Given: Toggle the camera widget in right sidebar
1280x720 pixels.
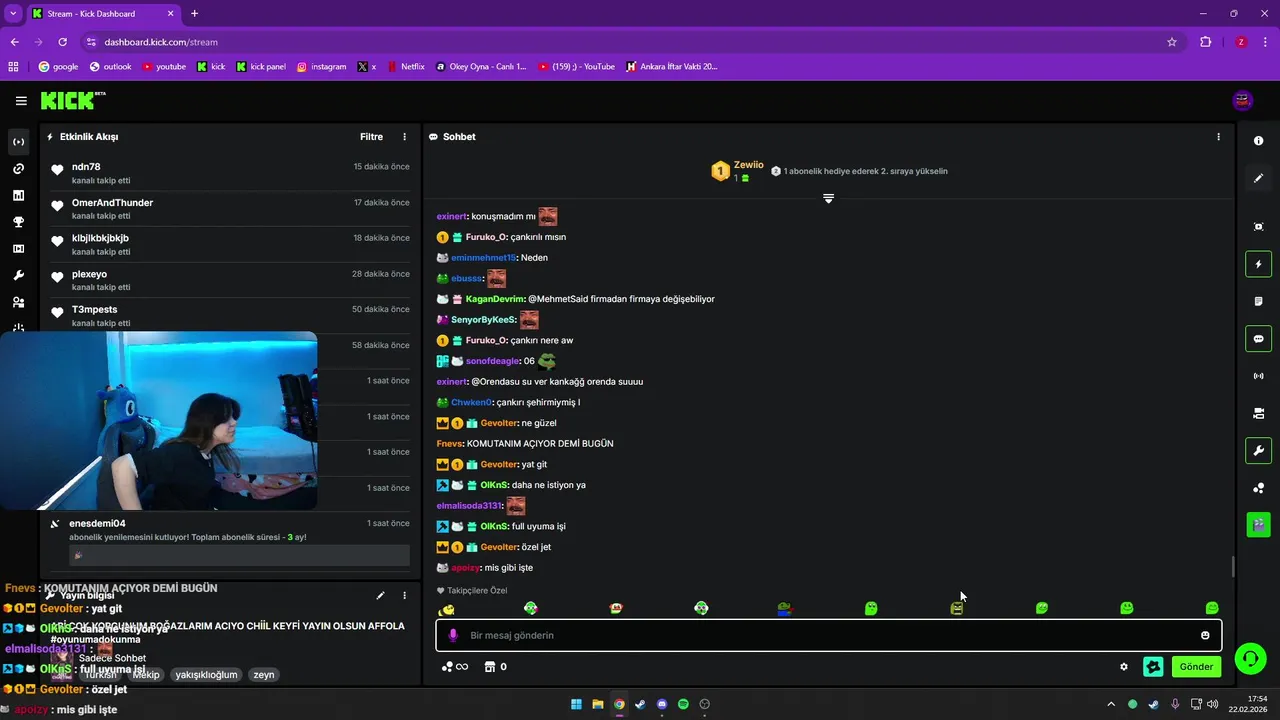Looking at the screenshot, I should (1258, 413).
